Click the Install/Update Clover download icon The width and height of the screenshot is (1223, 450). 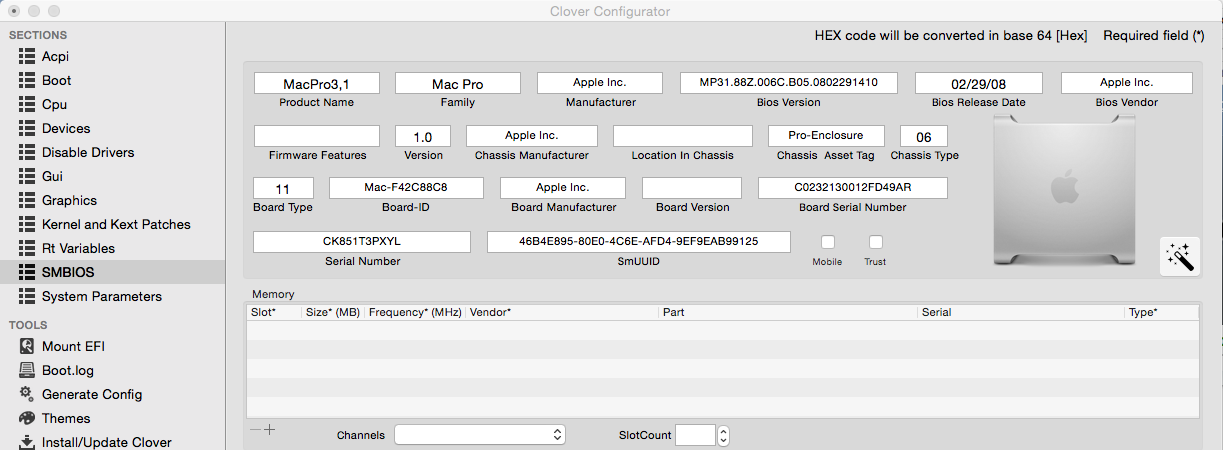pyautogui.click(x=27, y=442)
